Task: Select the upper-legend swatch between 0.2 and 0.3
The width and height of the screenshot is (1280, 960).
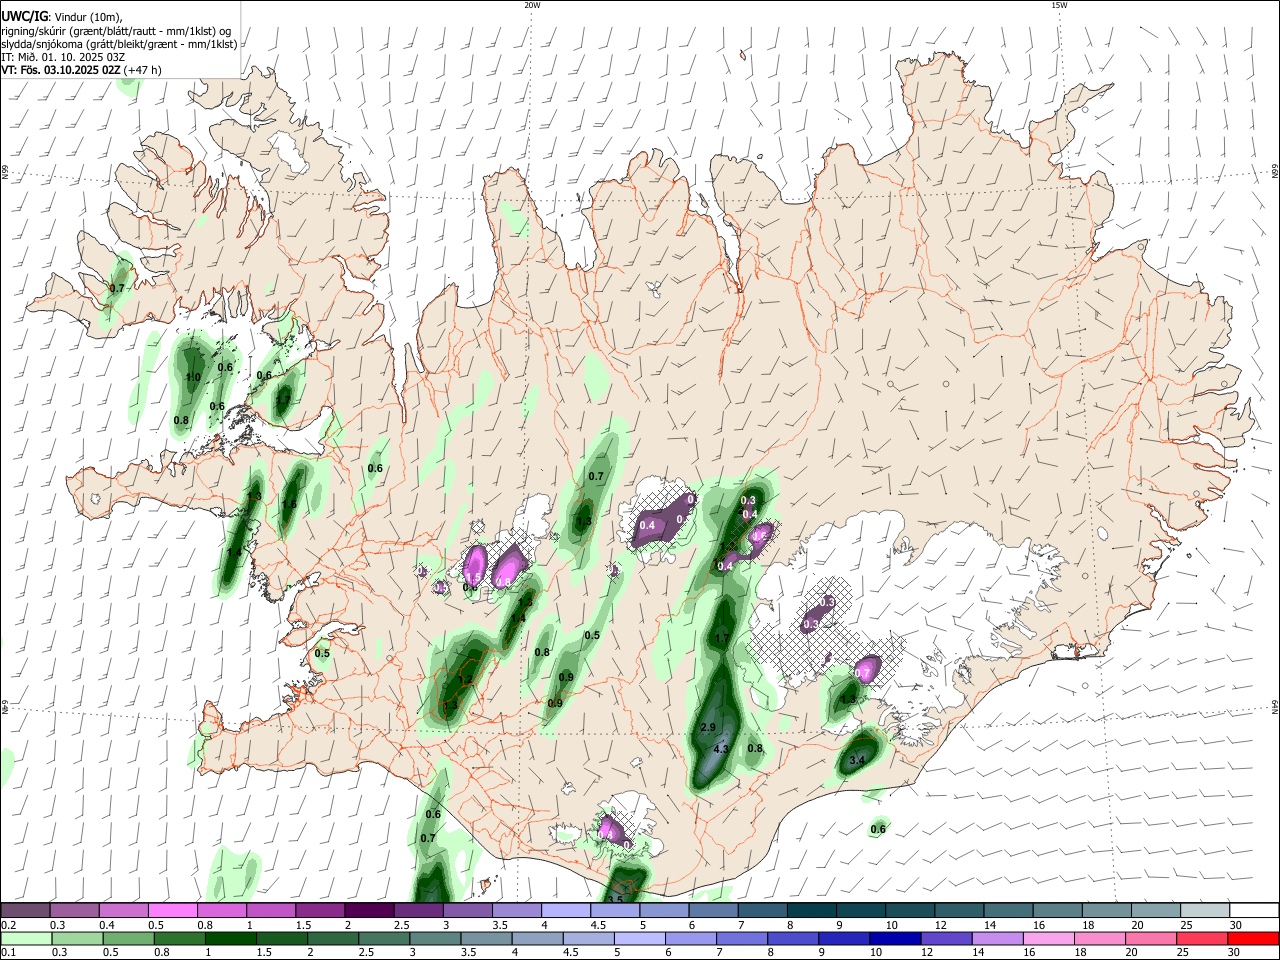Action: point(26,910)
